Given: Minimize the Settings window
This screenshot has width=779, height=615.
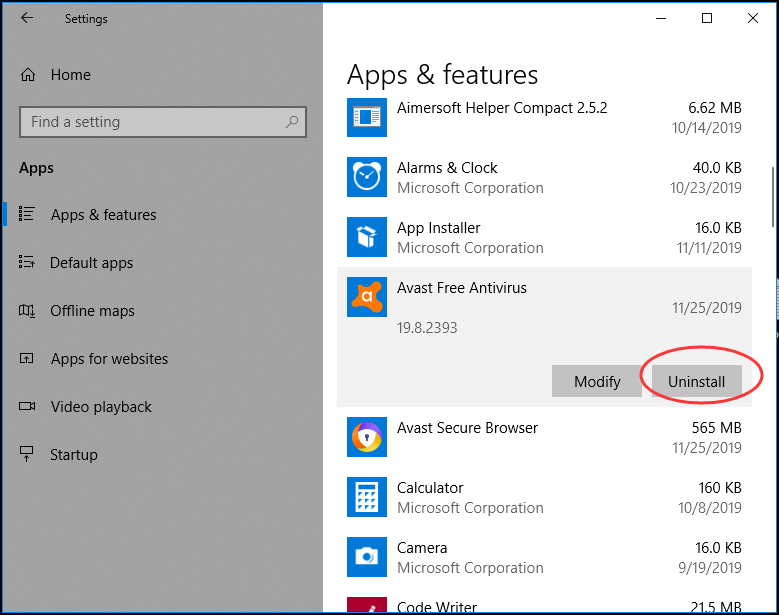Looking at the screenshot, I should click(661, 18).
